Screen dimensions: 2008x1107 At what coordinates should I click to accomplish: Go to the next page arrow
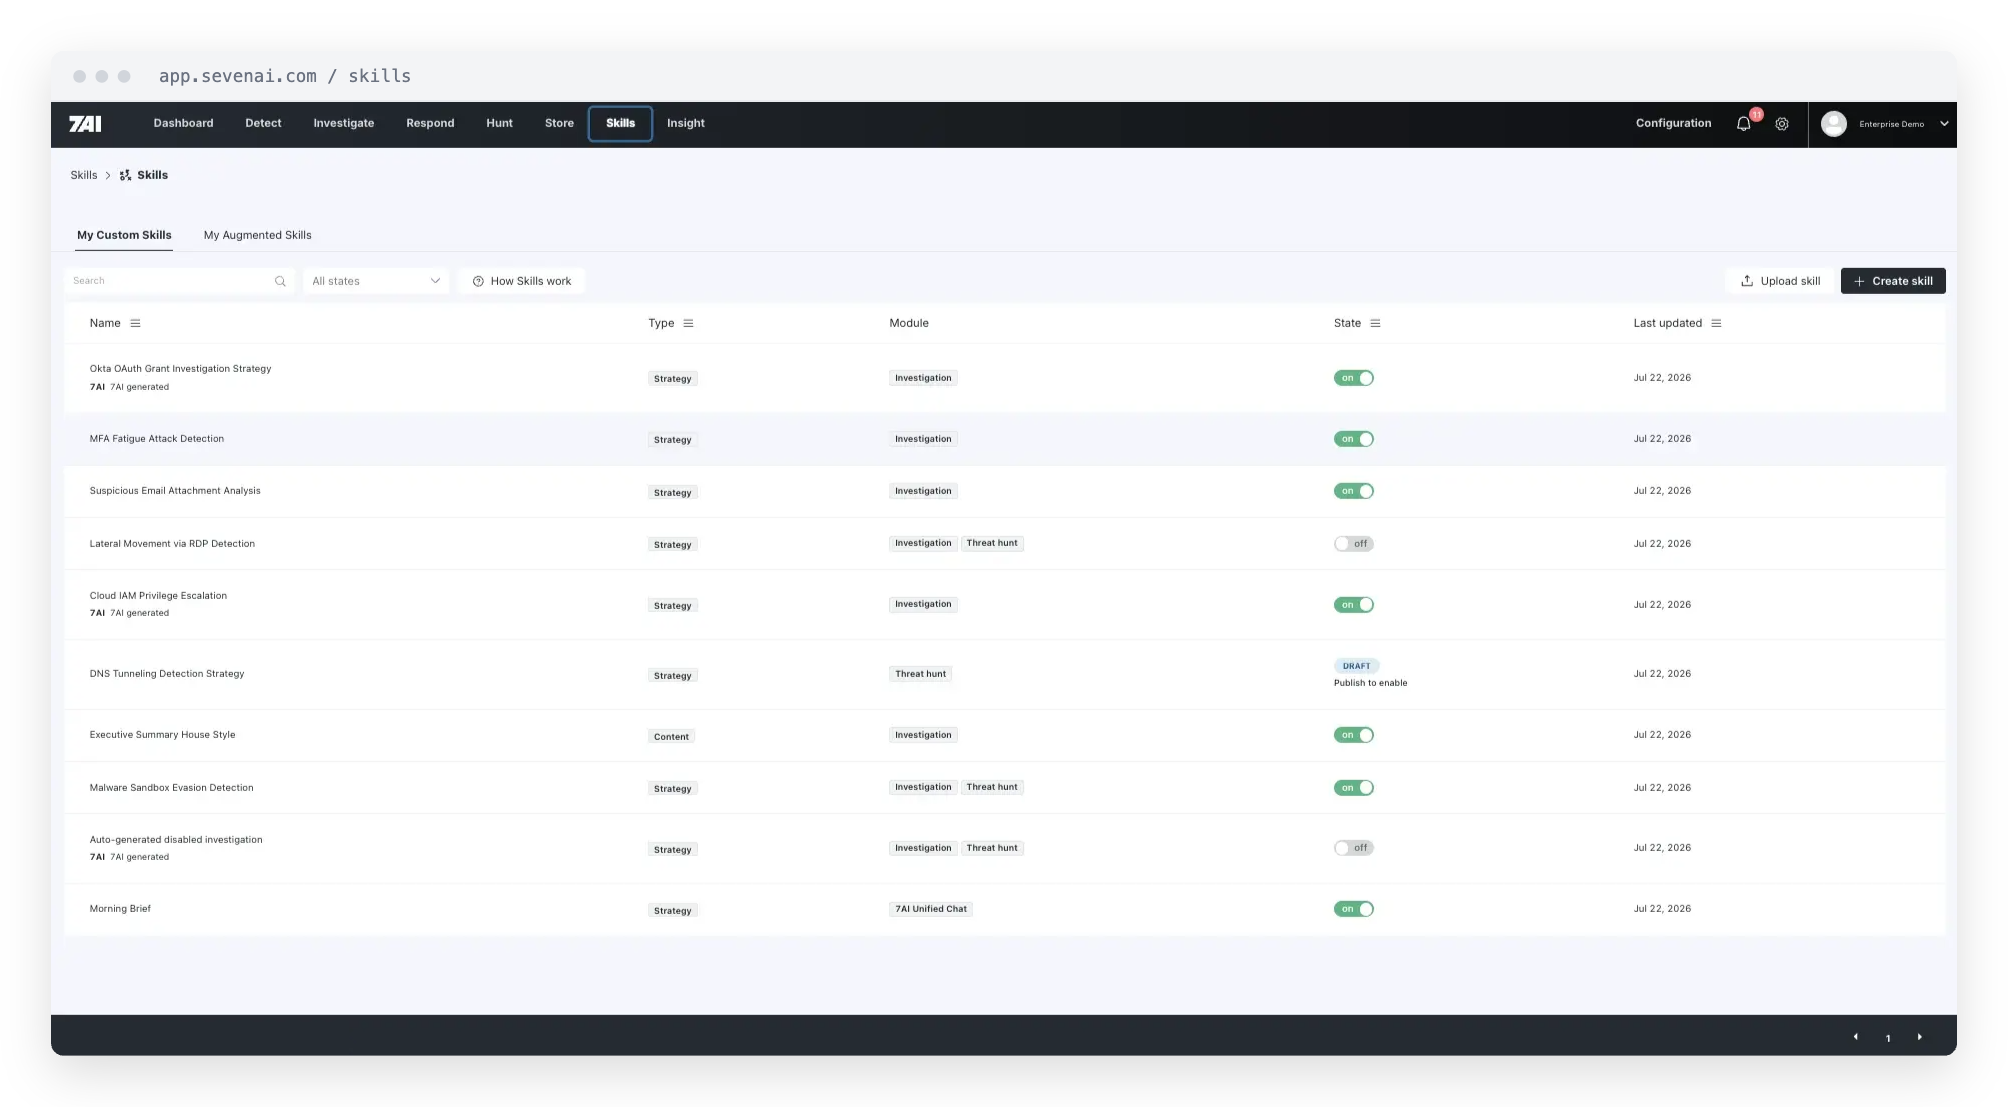click(1919, 1037)
